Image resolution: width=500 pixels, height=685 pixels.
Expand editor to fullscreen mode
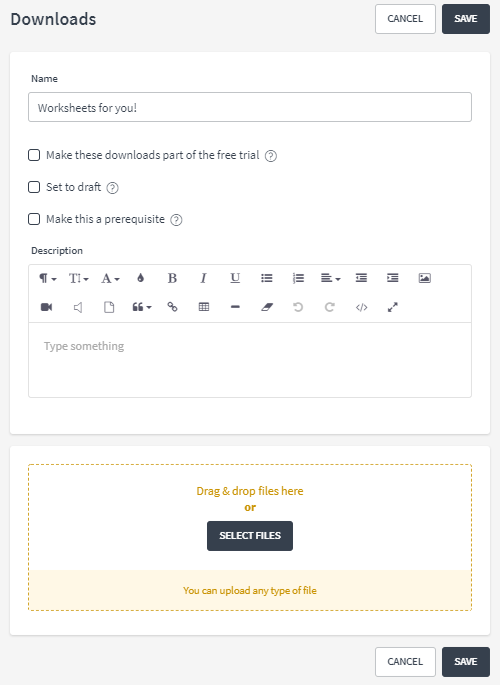tap(393, 308)
